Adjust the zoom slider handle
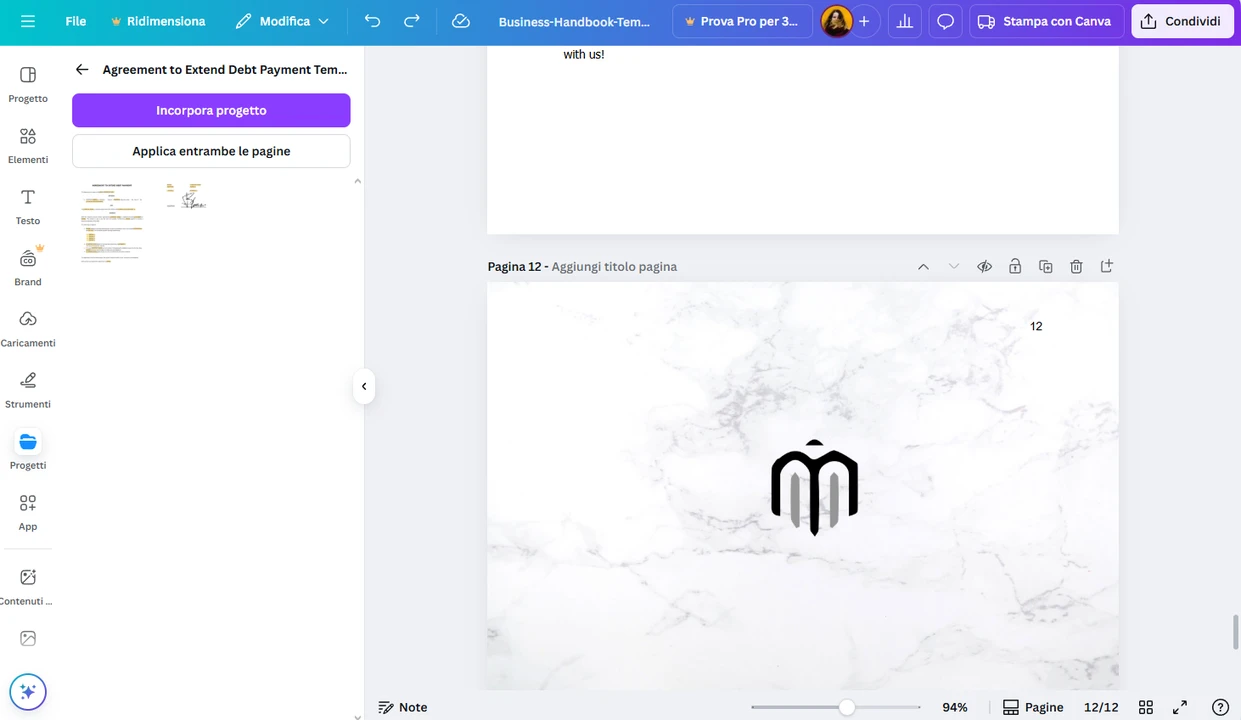Screen dimensions: 1241x720 click(847, 707)
